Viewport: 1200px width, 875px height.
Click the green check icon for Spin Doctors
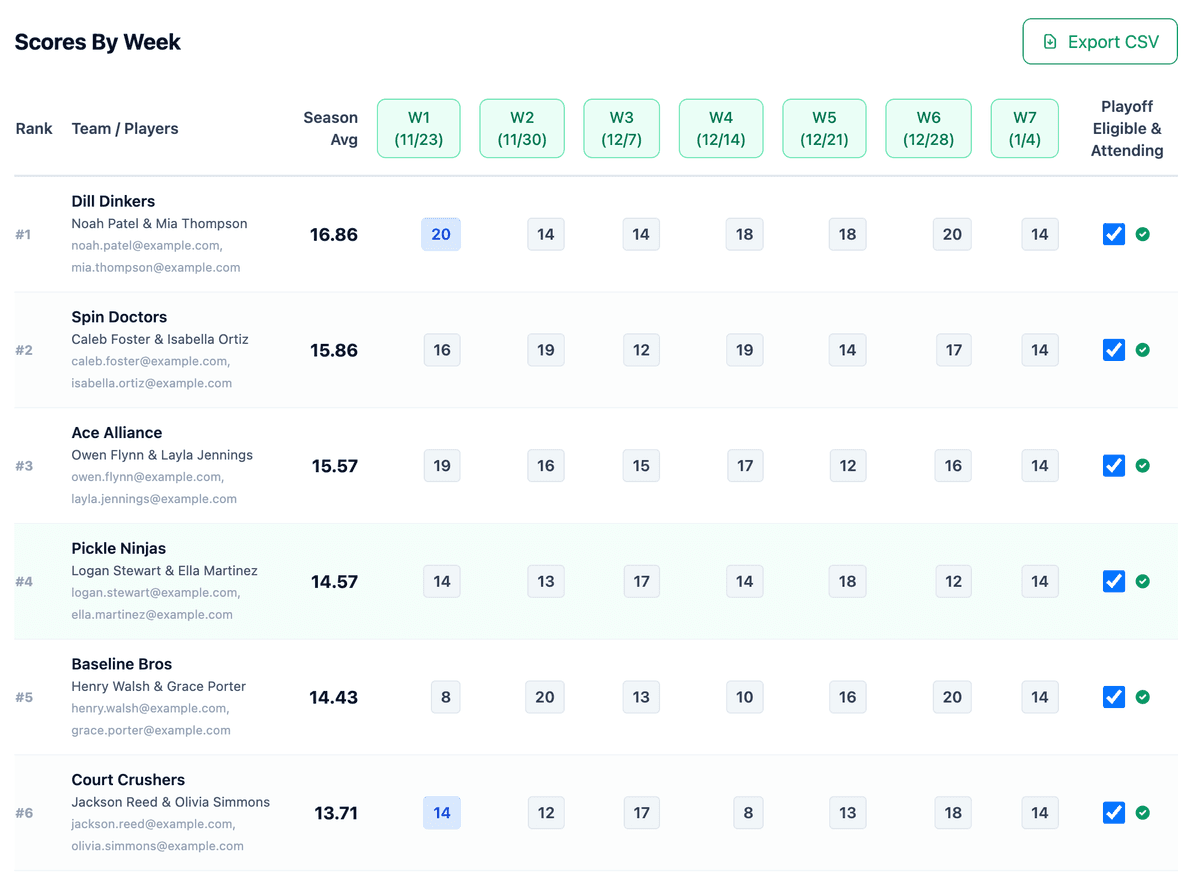[1143, 350]
